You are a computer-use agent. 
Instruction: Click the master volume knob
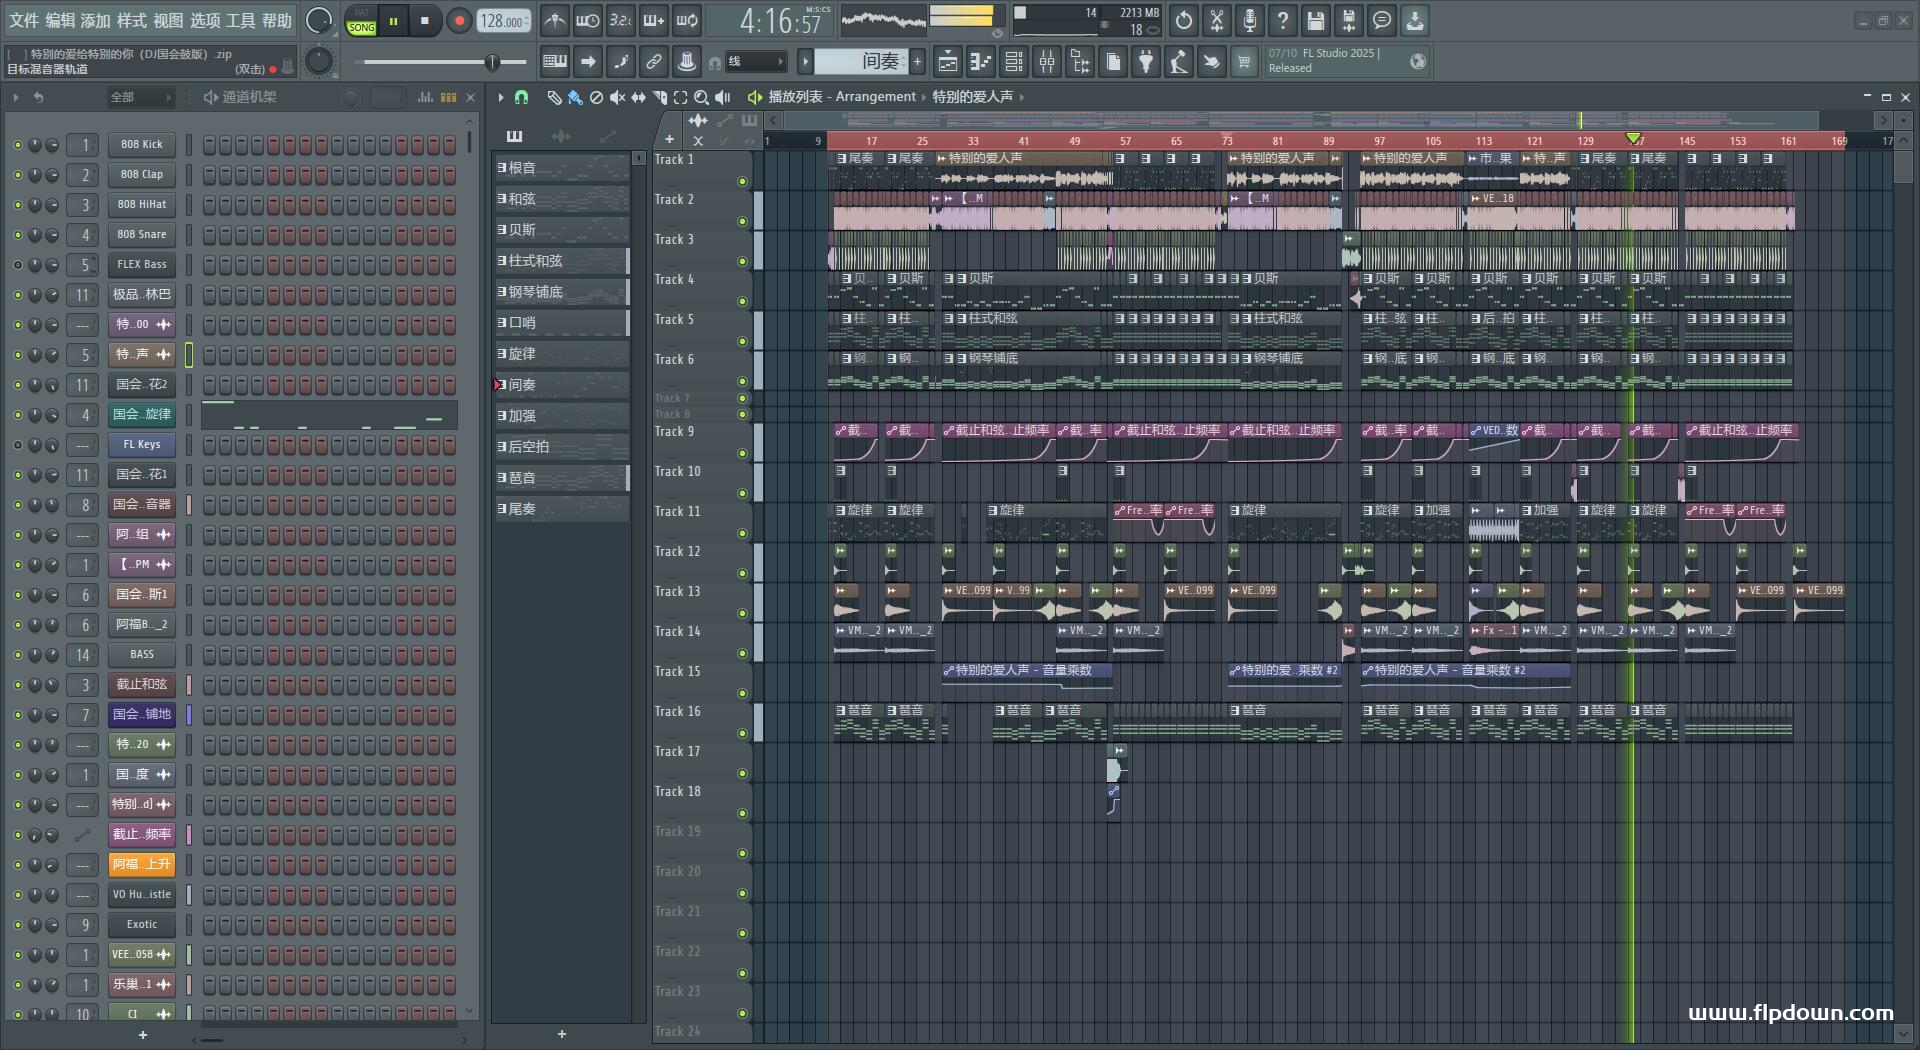[x=319, y=20]
